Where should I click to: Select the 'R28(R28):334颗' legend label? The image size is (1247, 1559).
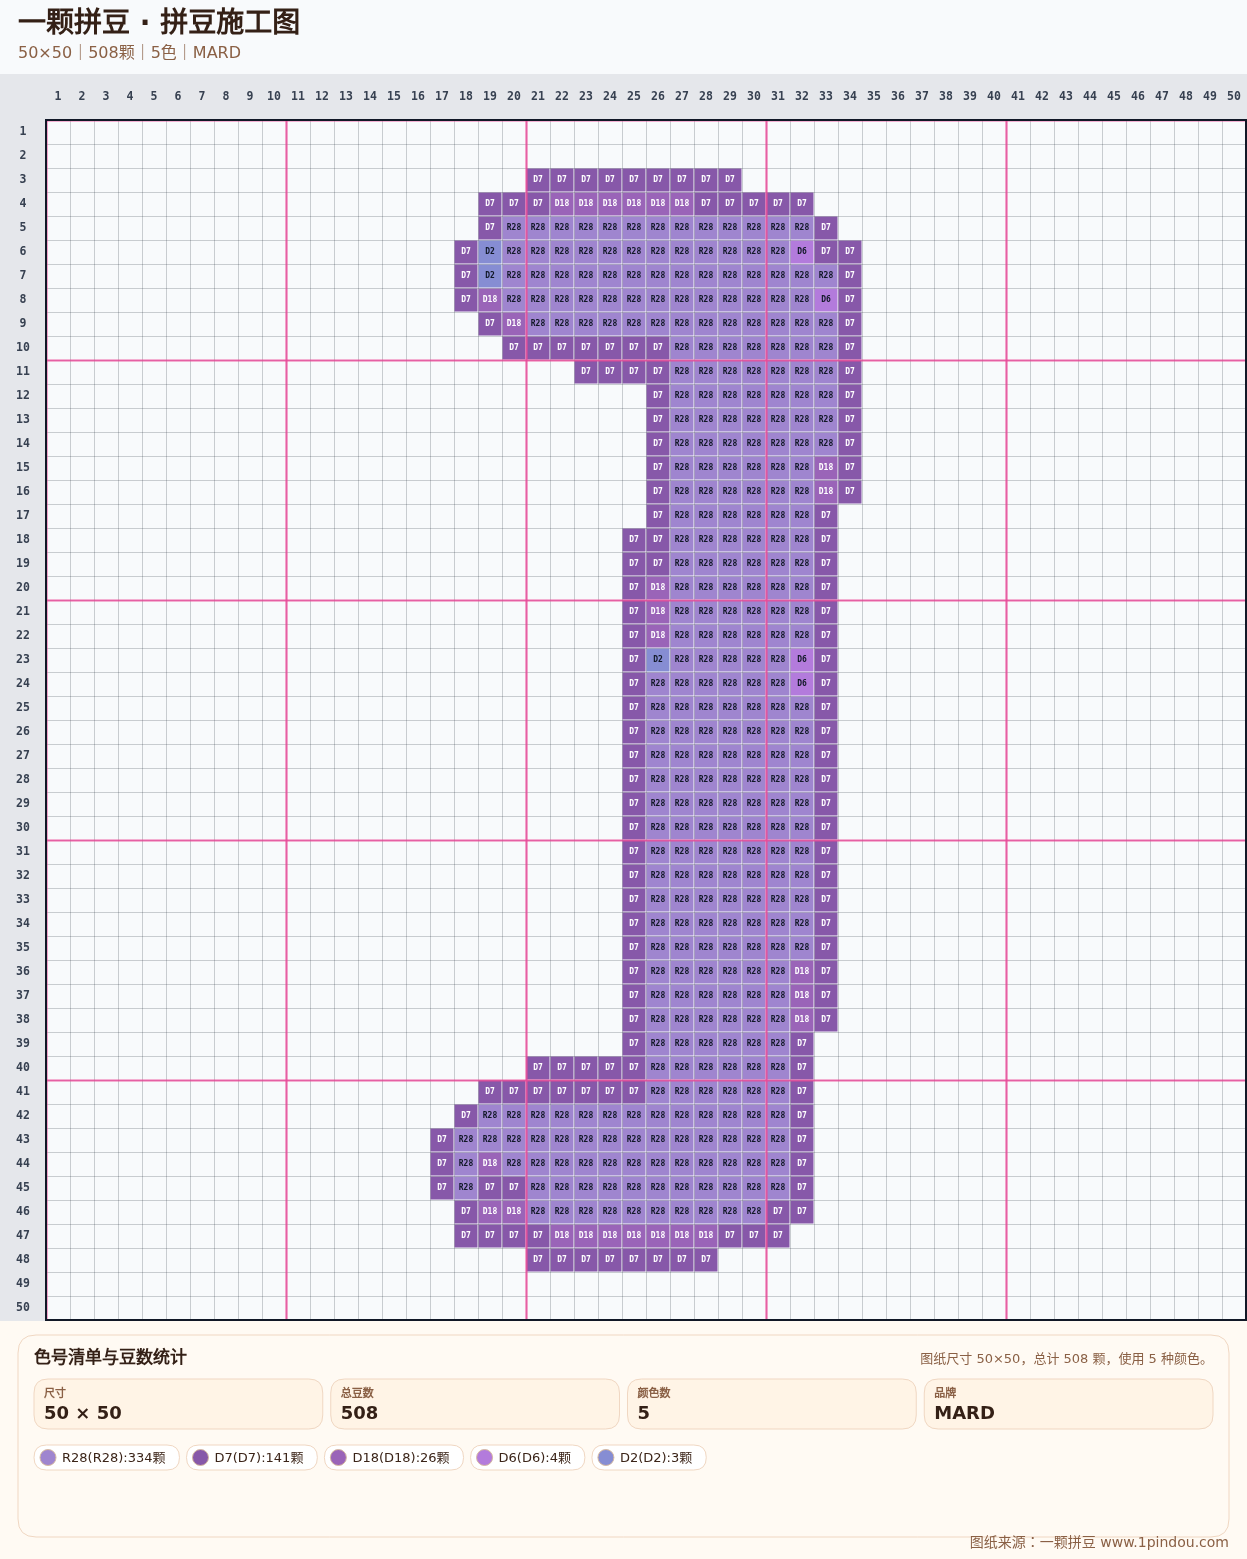[x=114, y=1457]
